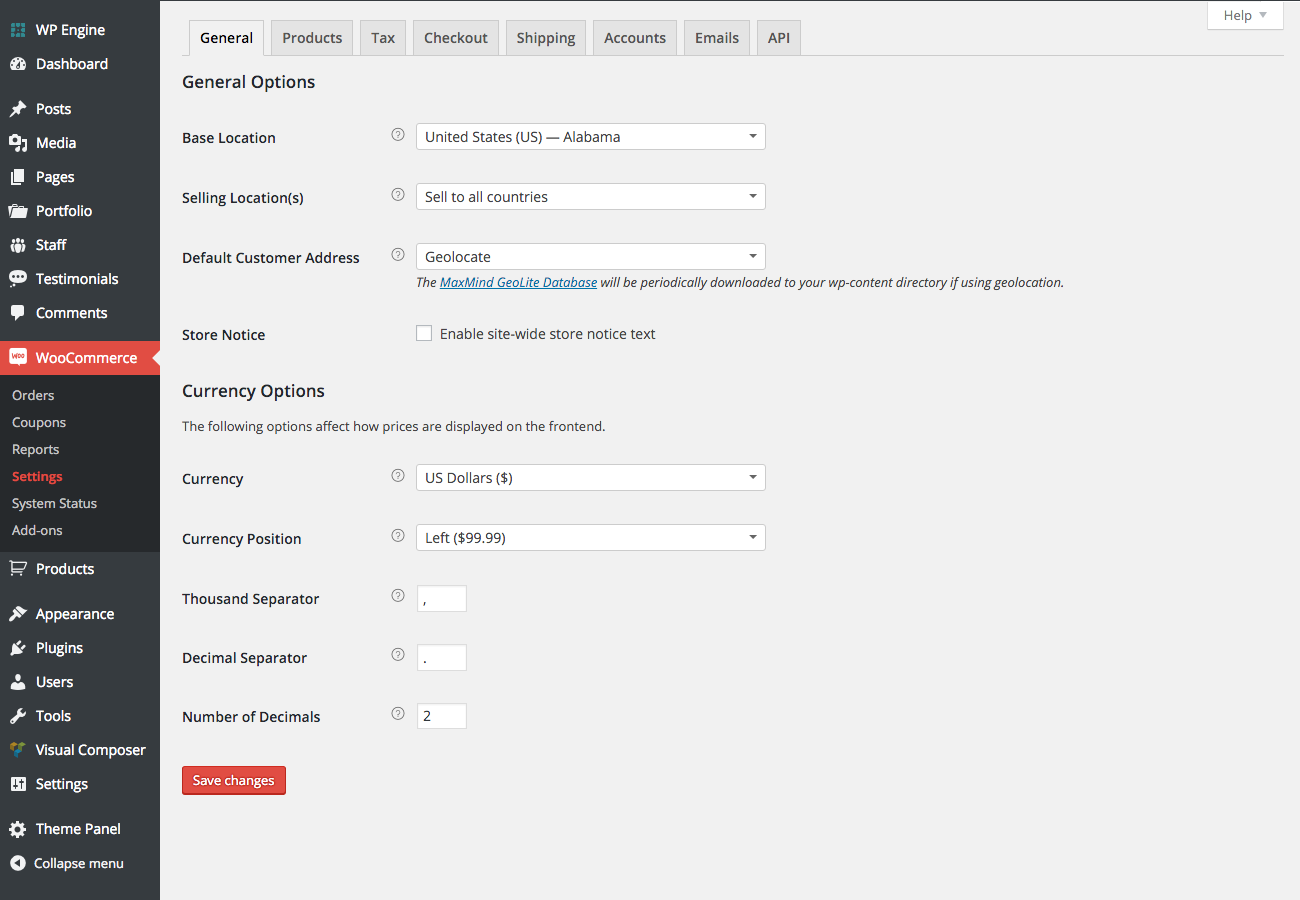
Task: Click the Staff group icon
Action: coord(18,245)
